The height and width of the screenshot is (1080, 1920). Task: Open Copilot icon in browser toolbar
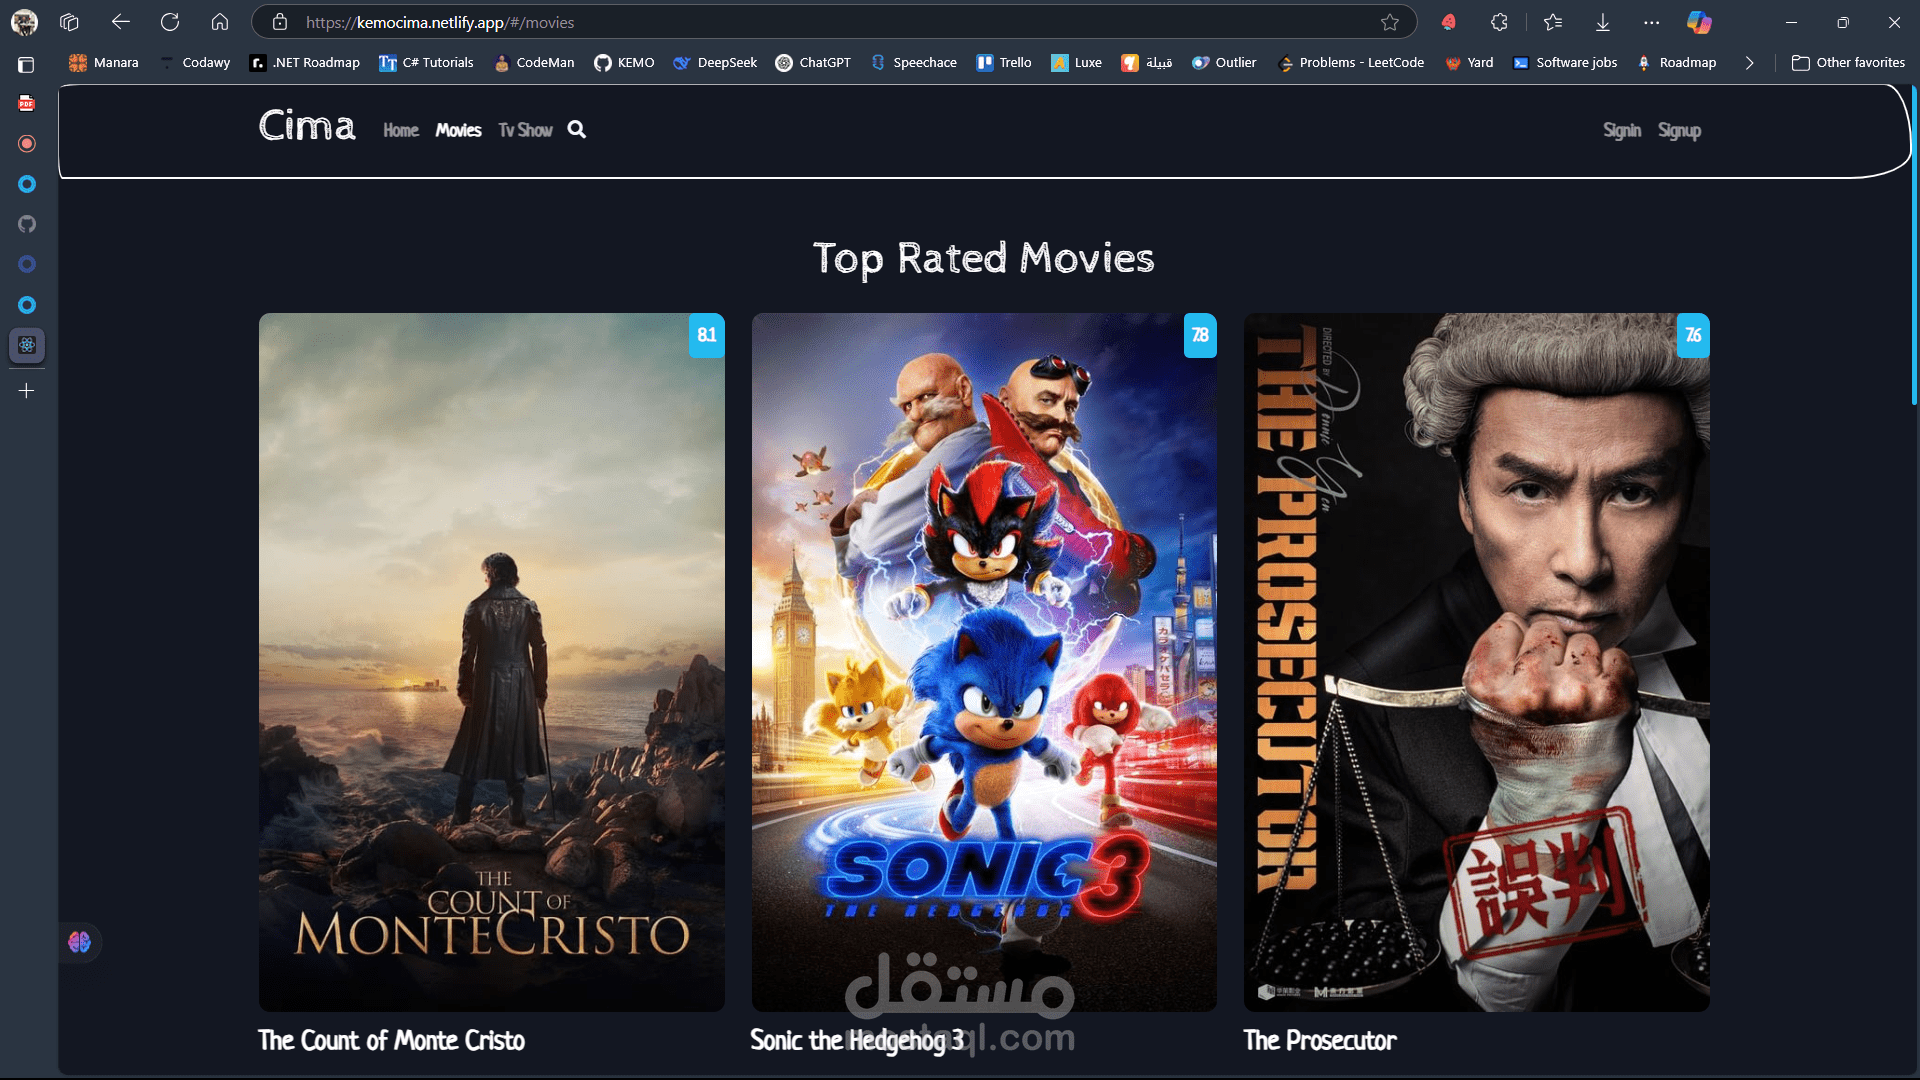click(1699, 22)
